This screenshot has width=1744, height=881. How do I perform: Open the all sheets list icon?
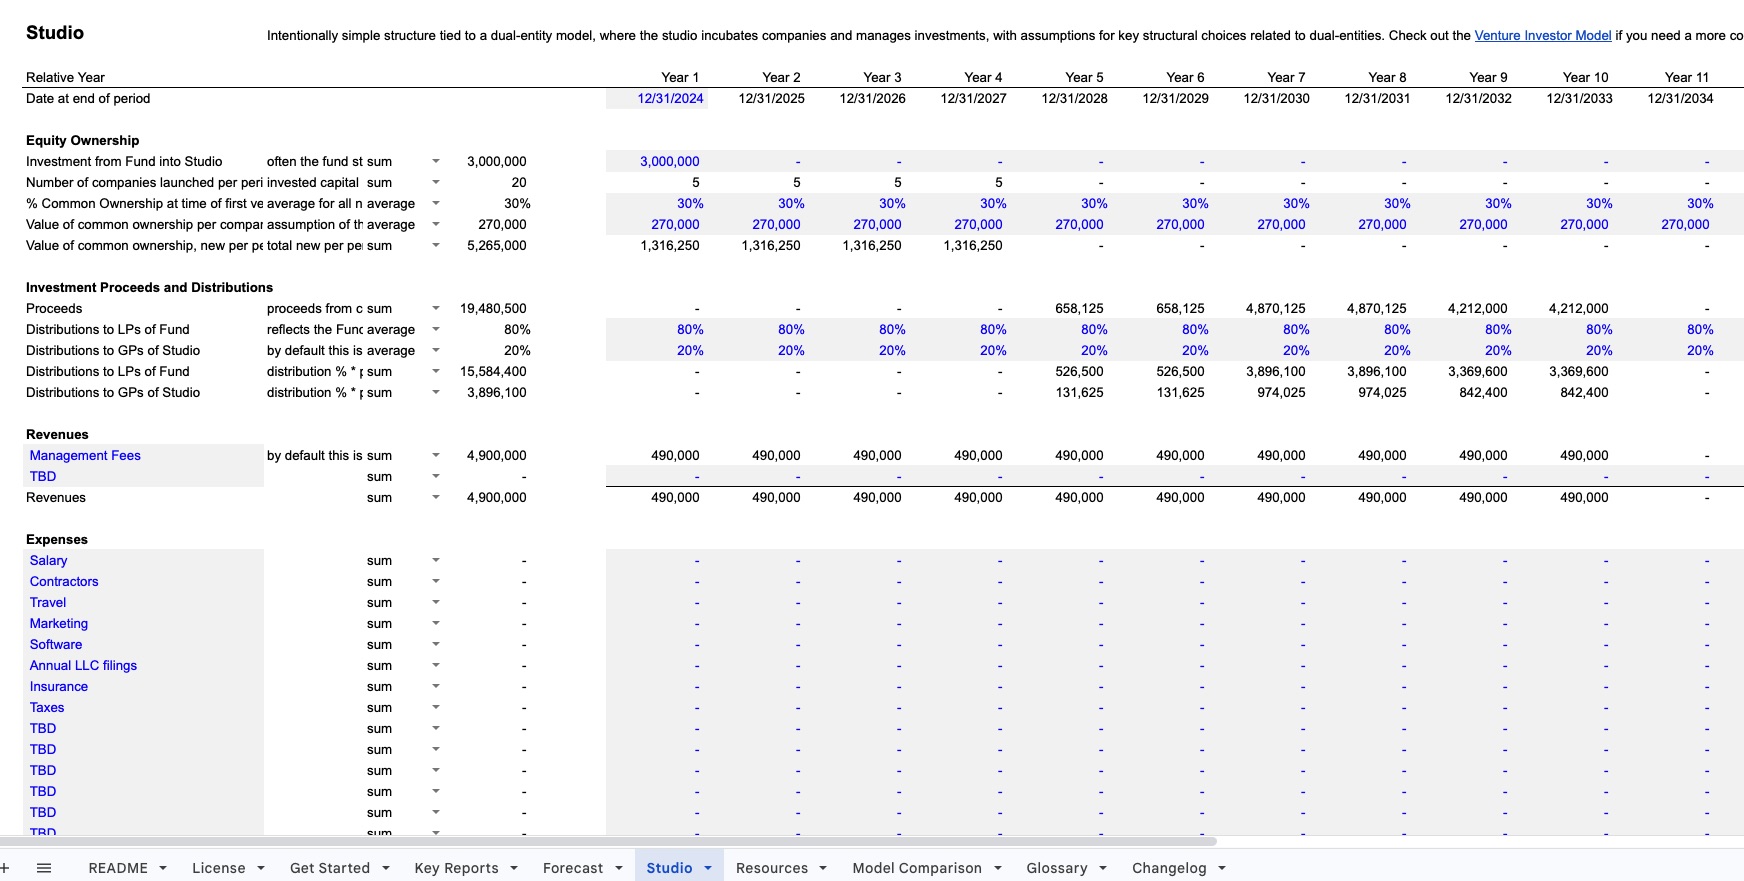tap(44, 868)
